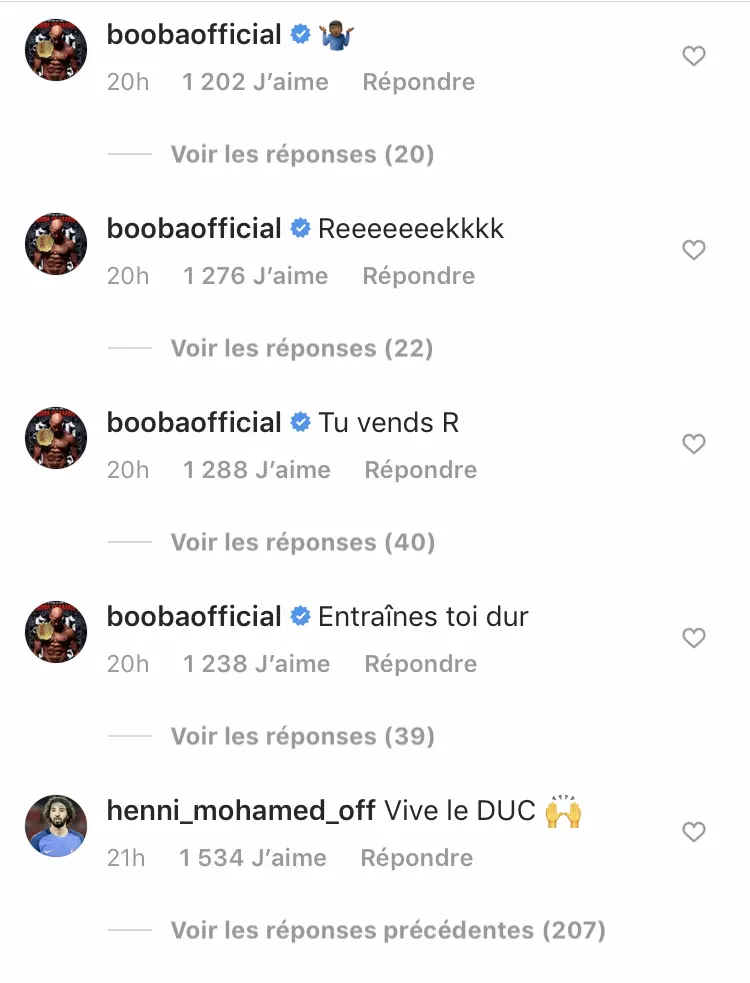Image resolution: width=750 pixels, height=983 pixels.
Task: Click the verified badge on 'Tu vends R' comment
Action: (300, 423)
